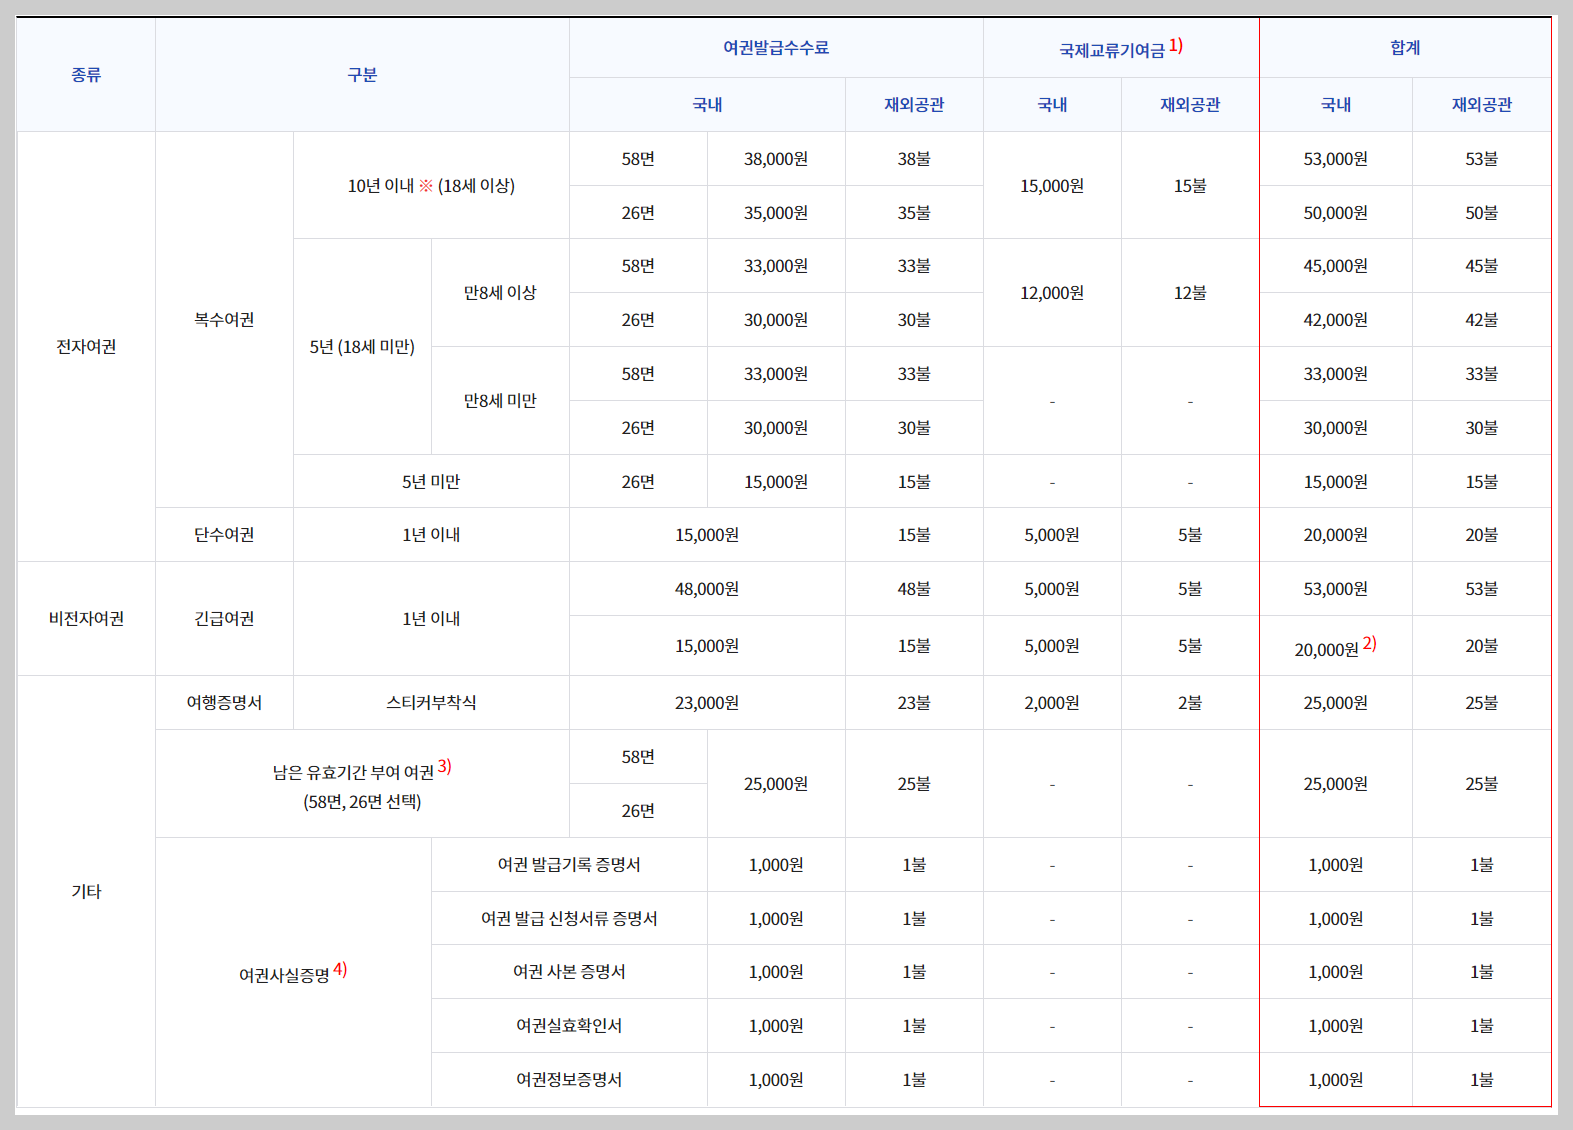Click 58면 in the 남은 유효기간 부여 여권 row
Viewport: 1573px width, 1130px height.
coord(638,757)
